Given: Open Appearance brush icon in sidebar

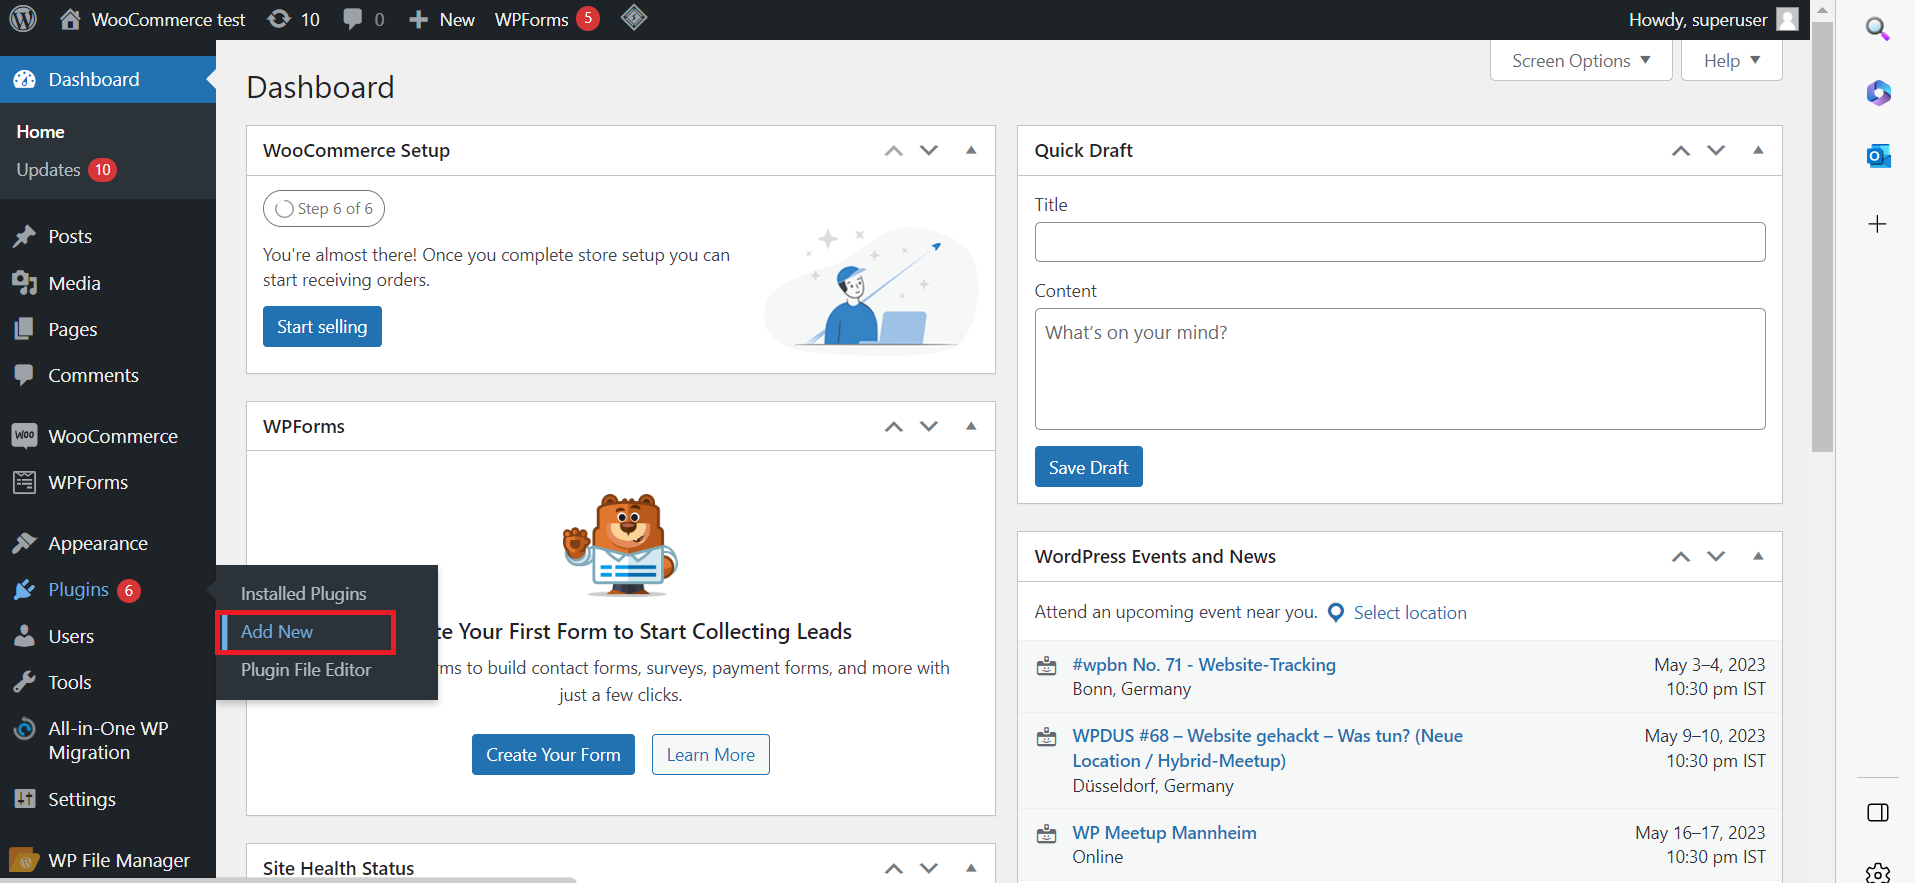Looking at the screenshot, I should click(x=24, y=543).
